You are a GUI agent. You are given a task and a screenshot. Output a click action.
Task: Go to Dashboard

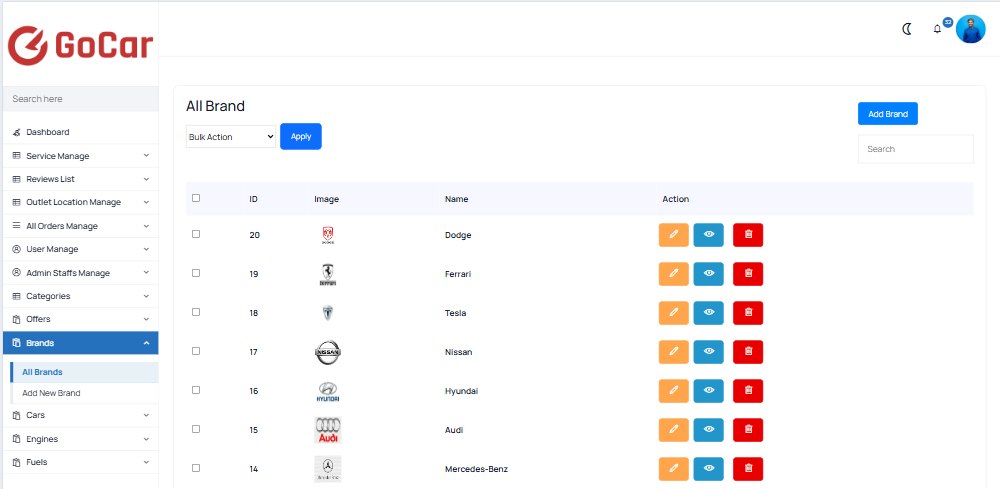pos(80,132)
